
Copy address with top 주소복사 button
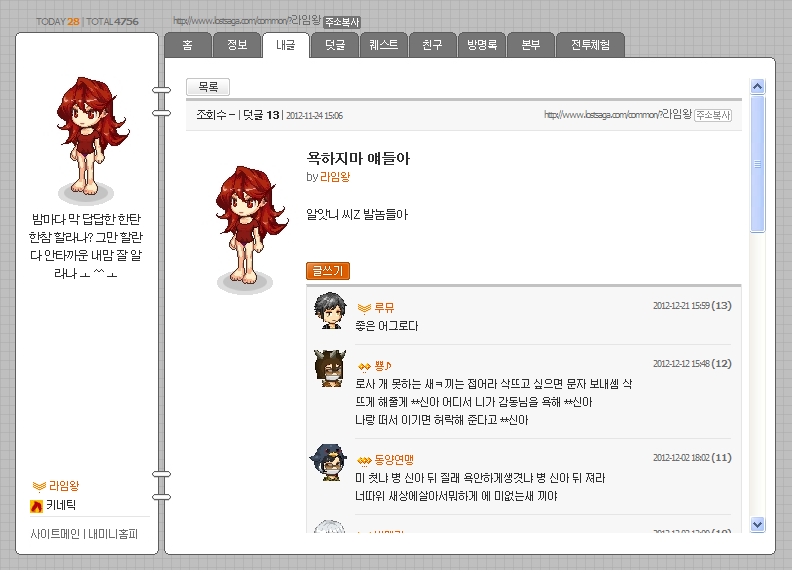point(342,22)
